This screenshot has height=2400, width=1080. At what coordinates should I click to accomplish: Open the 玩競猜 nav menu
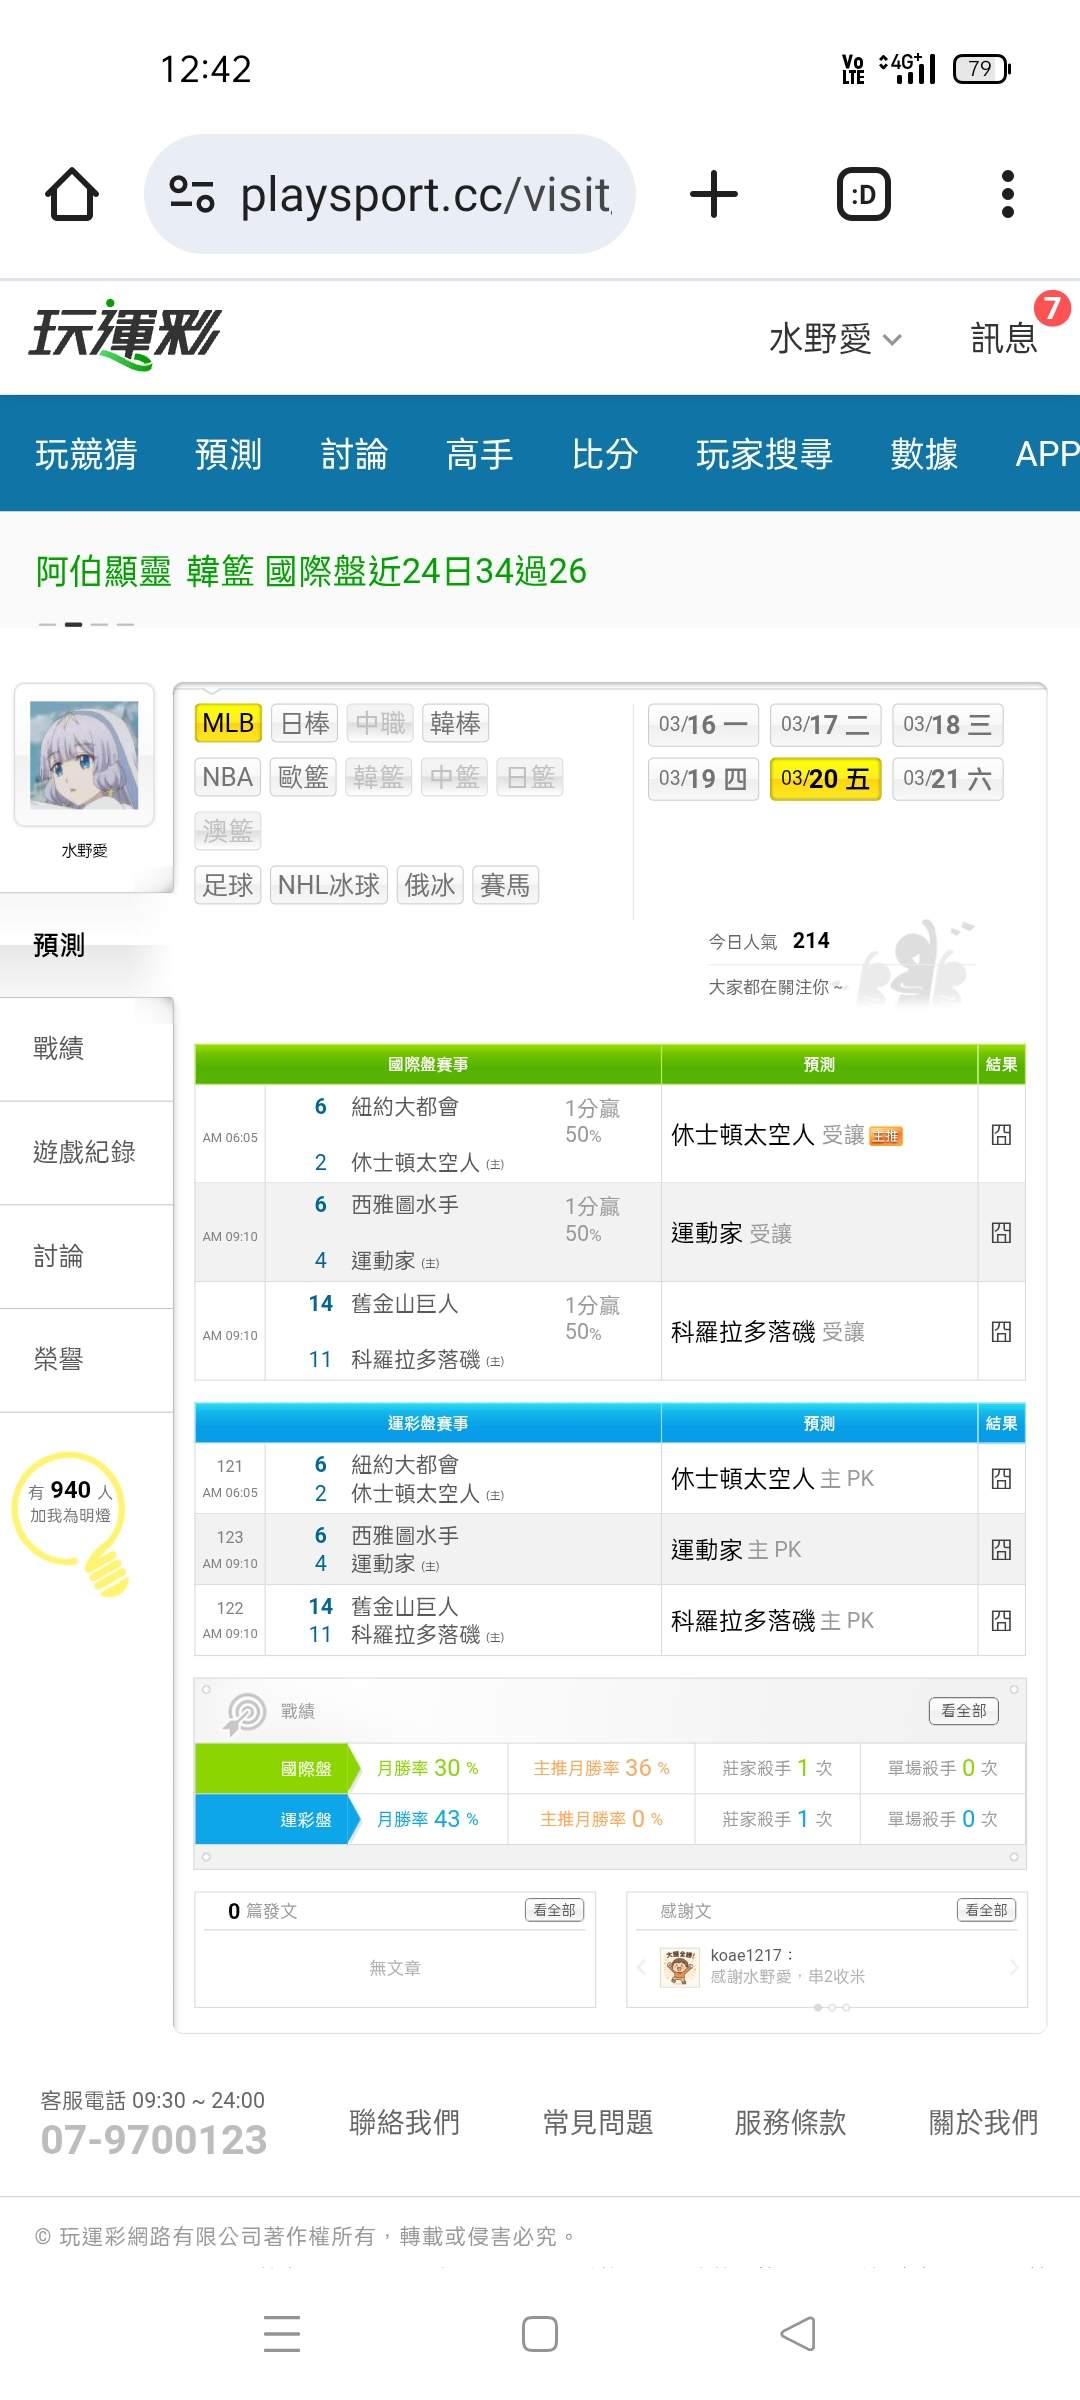[86, 454]
